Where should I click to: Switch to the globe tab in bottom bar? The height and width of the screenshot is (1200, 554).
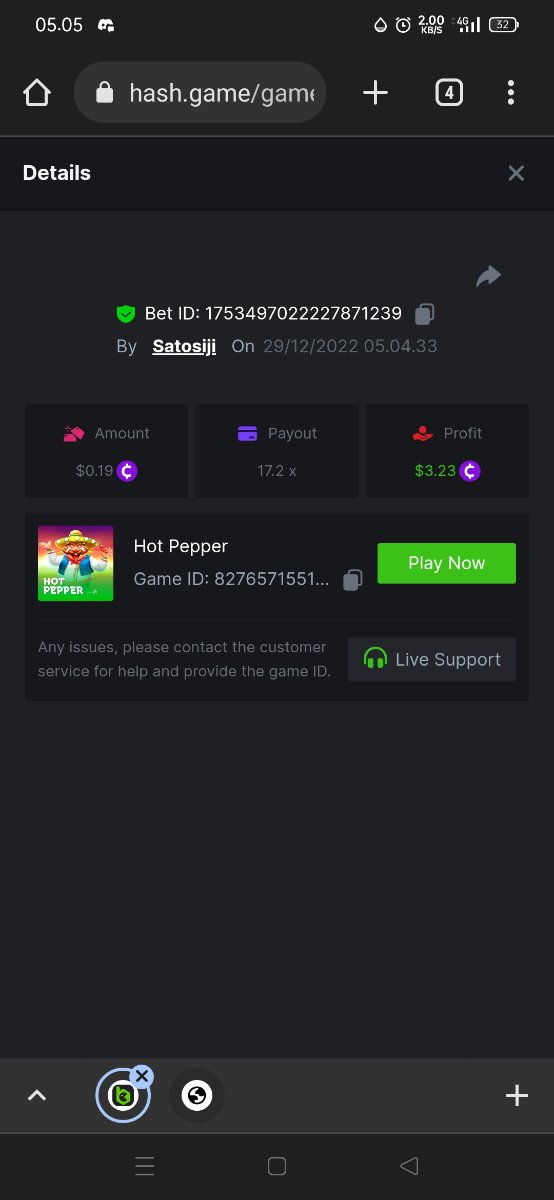tap(197, 1097)
